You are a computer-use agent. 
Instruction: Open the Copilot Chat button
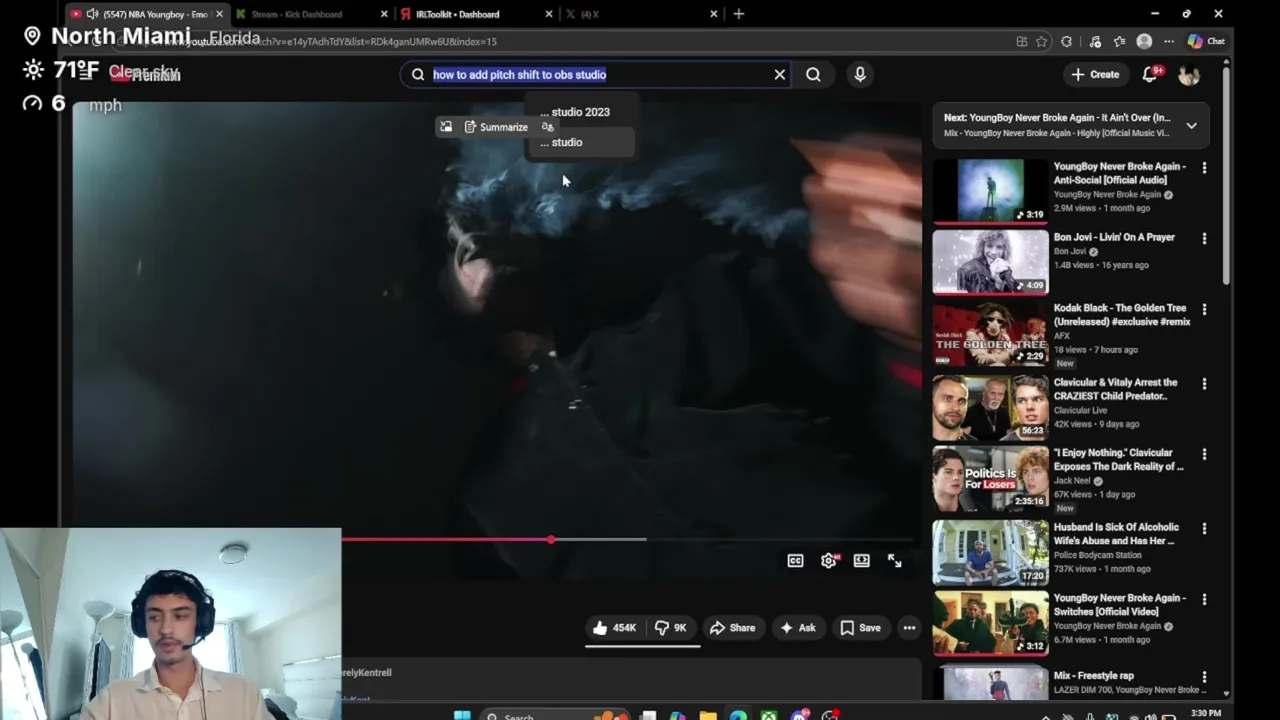(1206, 42)
